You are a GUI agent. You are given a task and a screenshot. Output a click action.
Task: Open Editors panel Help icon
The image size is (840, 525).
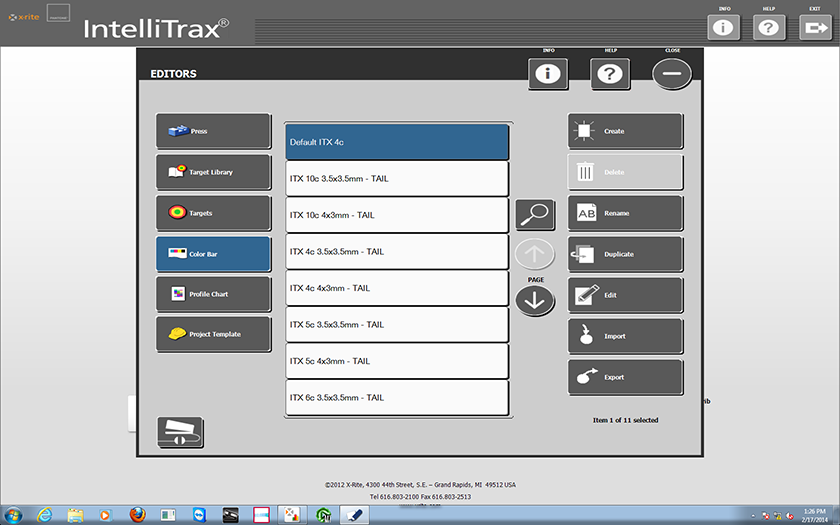[x=610, y=74]
